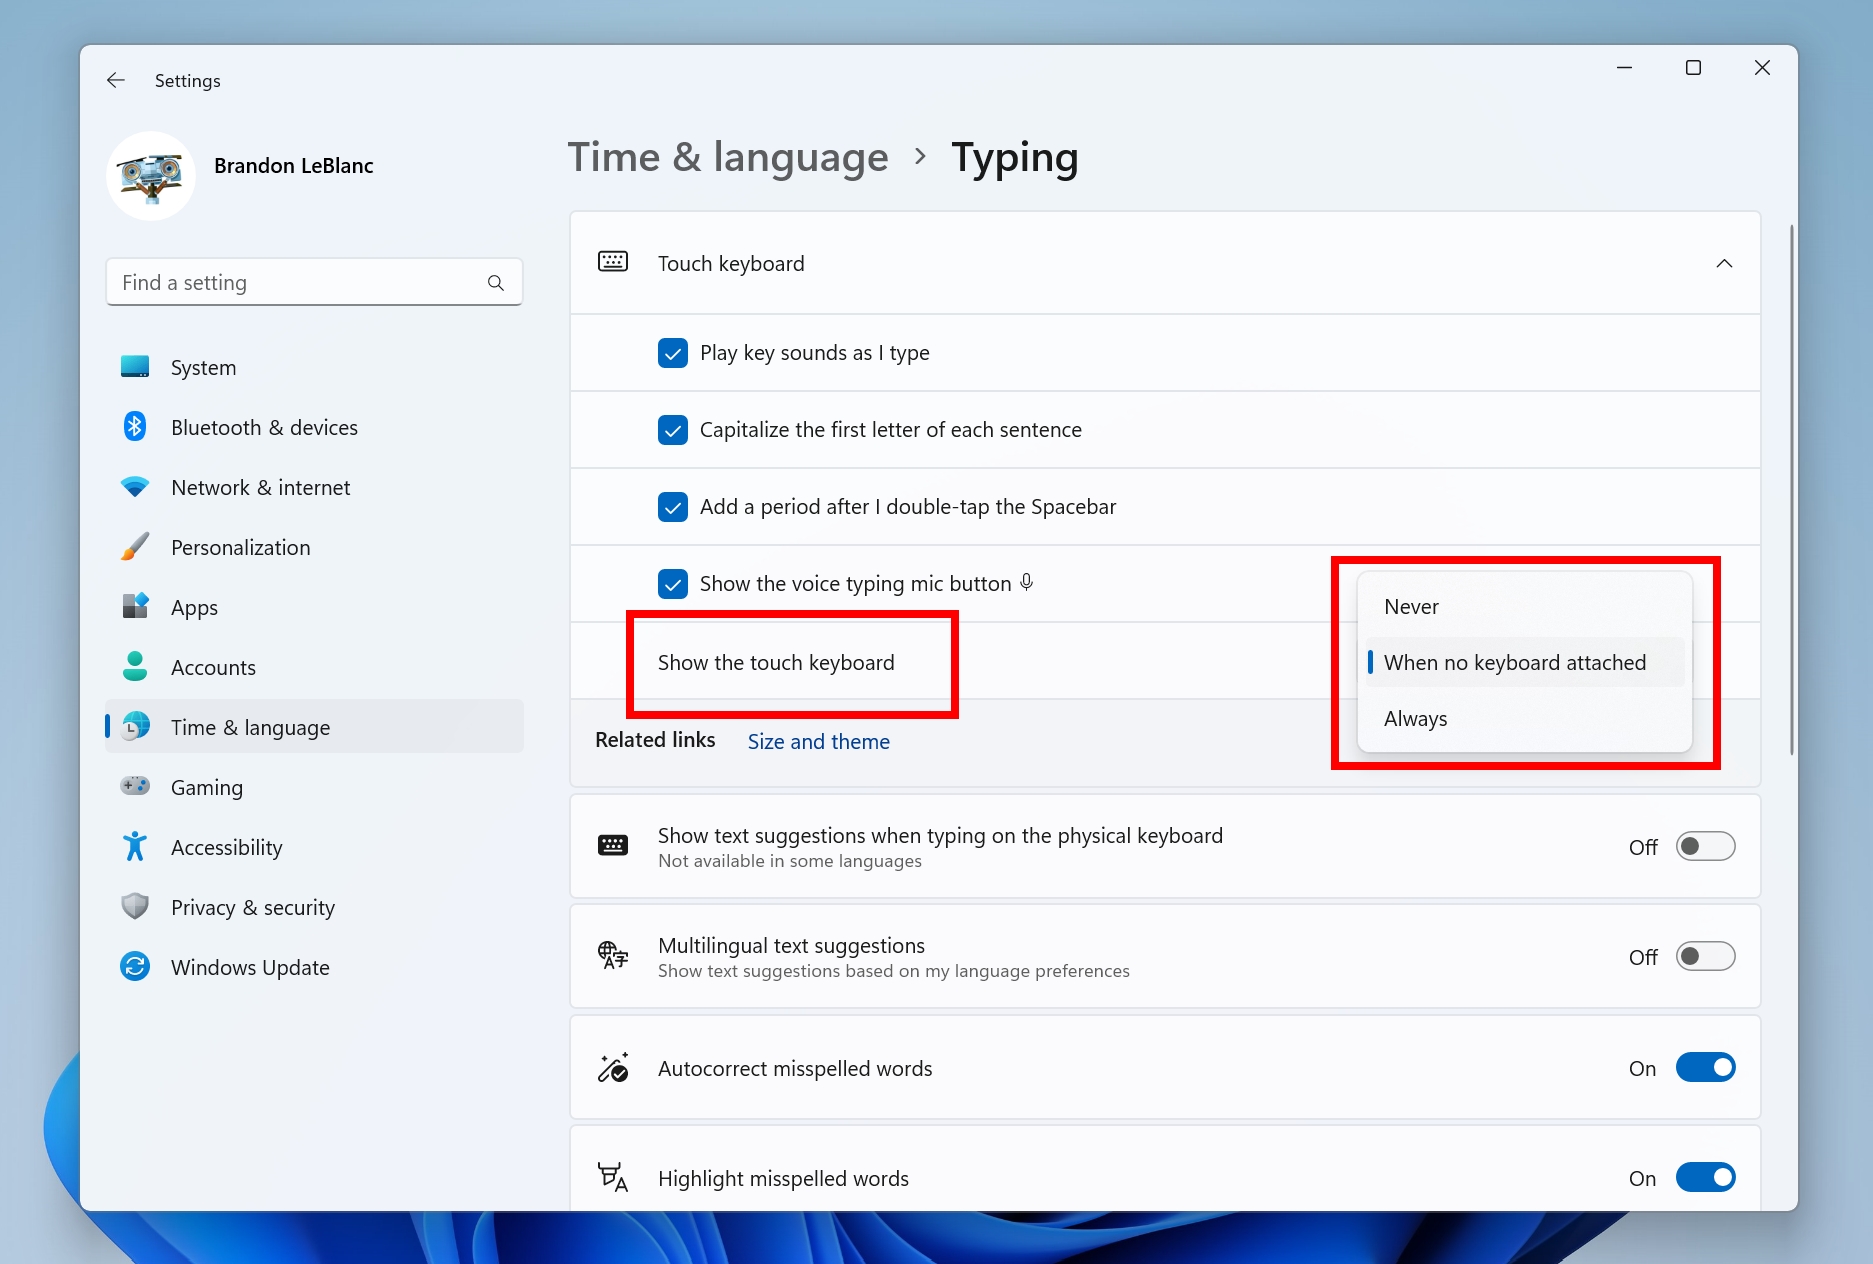Click the voice typing microphone icon
Screen dimensions: 1873x1264
(x=1027, y=582)
